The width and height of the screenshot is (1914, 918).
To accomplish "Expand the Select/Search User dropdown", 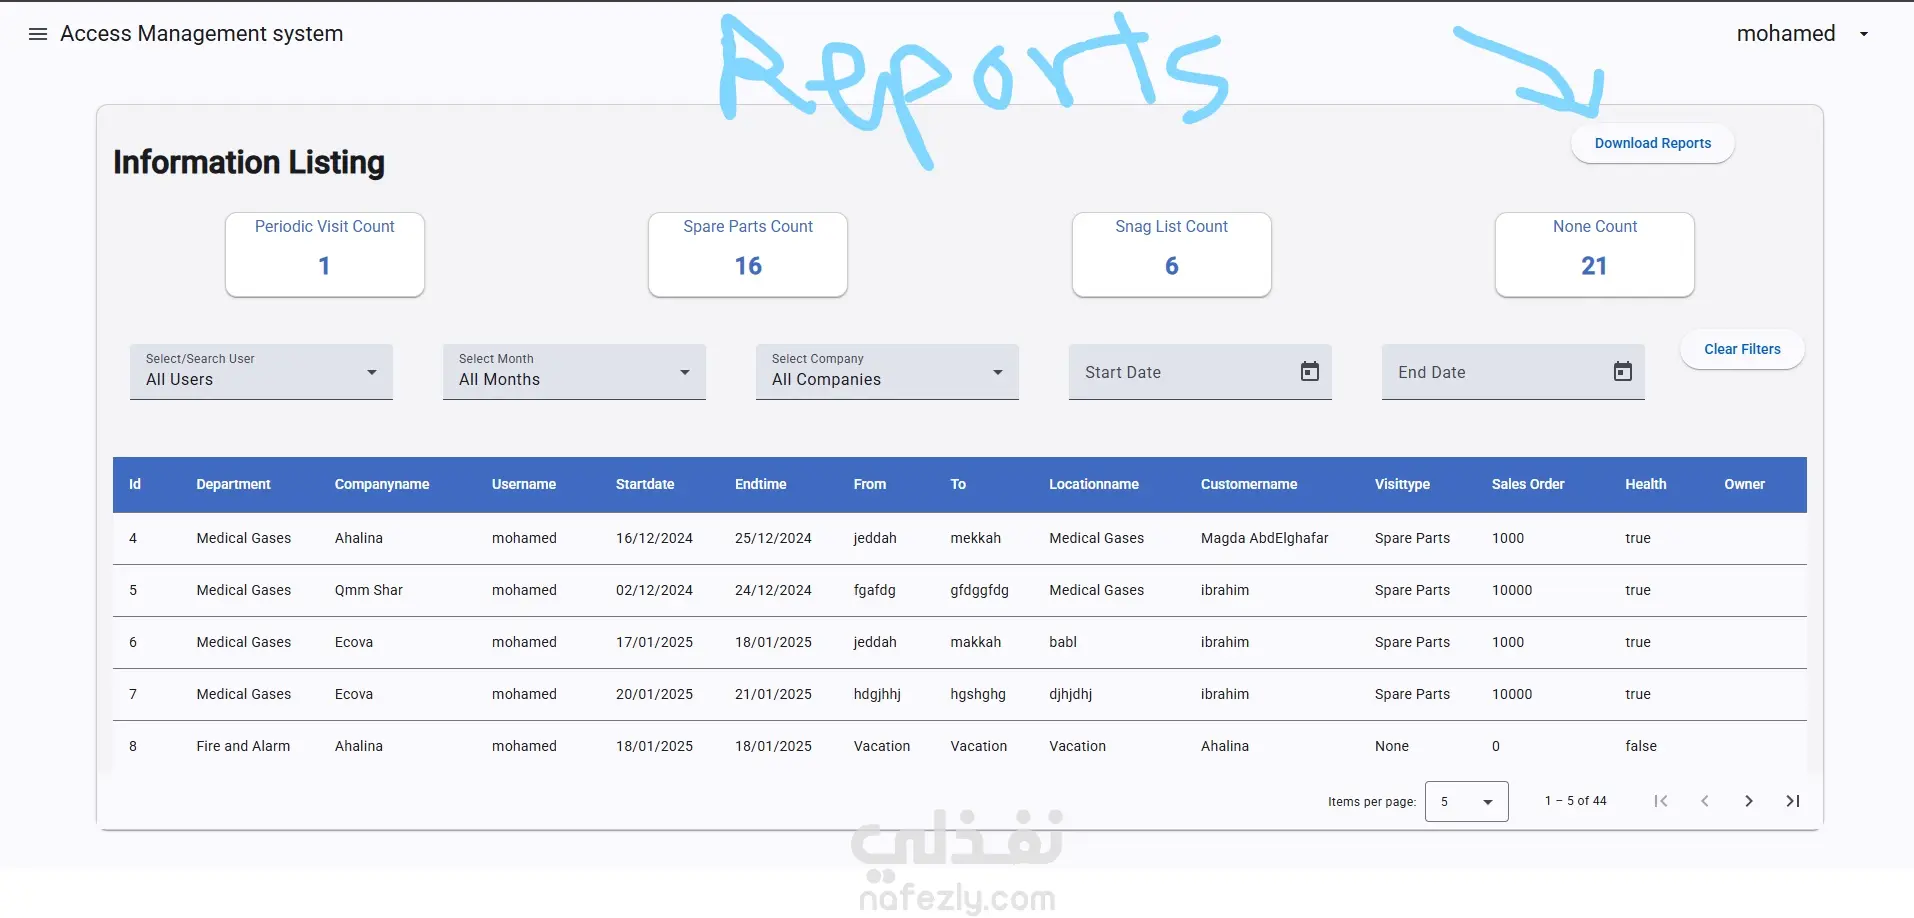I will [261, 372].
